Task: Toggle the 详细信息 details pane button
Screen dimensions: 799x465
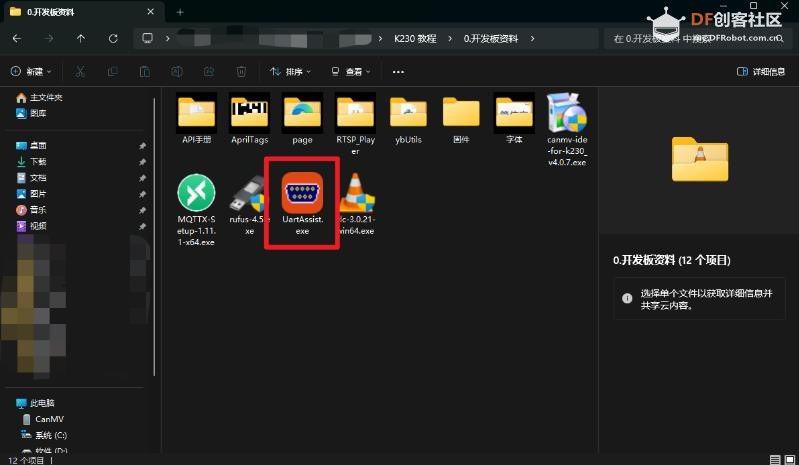Action: pos(760,72)
